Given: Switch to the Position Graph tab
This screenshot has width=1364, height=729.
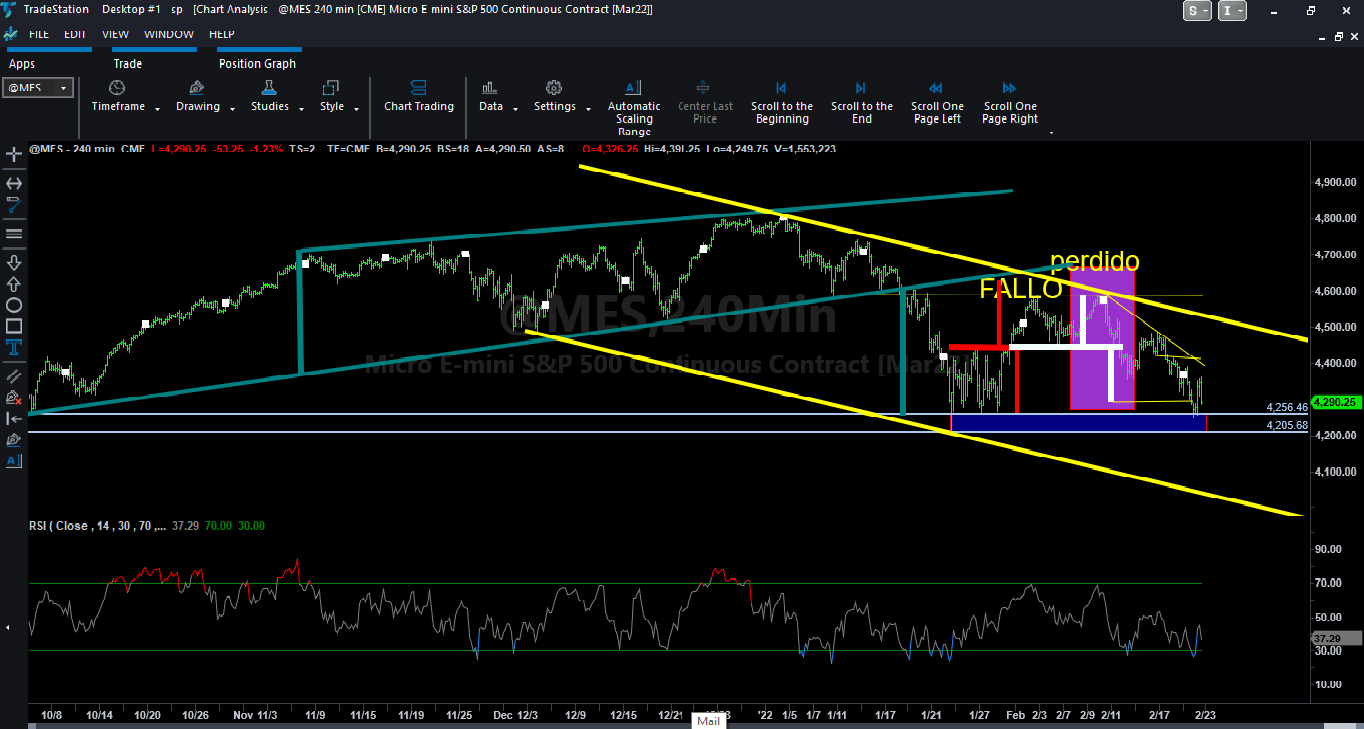Looking at the screenshot, I should pos(257,63).
